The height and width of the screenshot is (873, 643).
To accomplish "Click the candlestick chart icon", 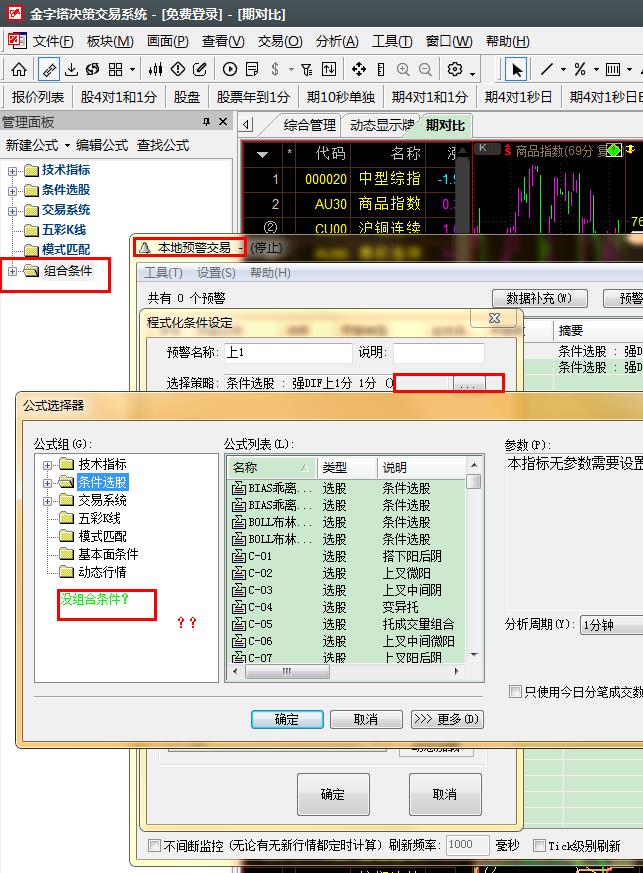I will (x=155, y=70).
